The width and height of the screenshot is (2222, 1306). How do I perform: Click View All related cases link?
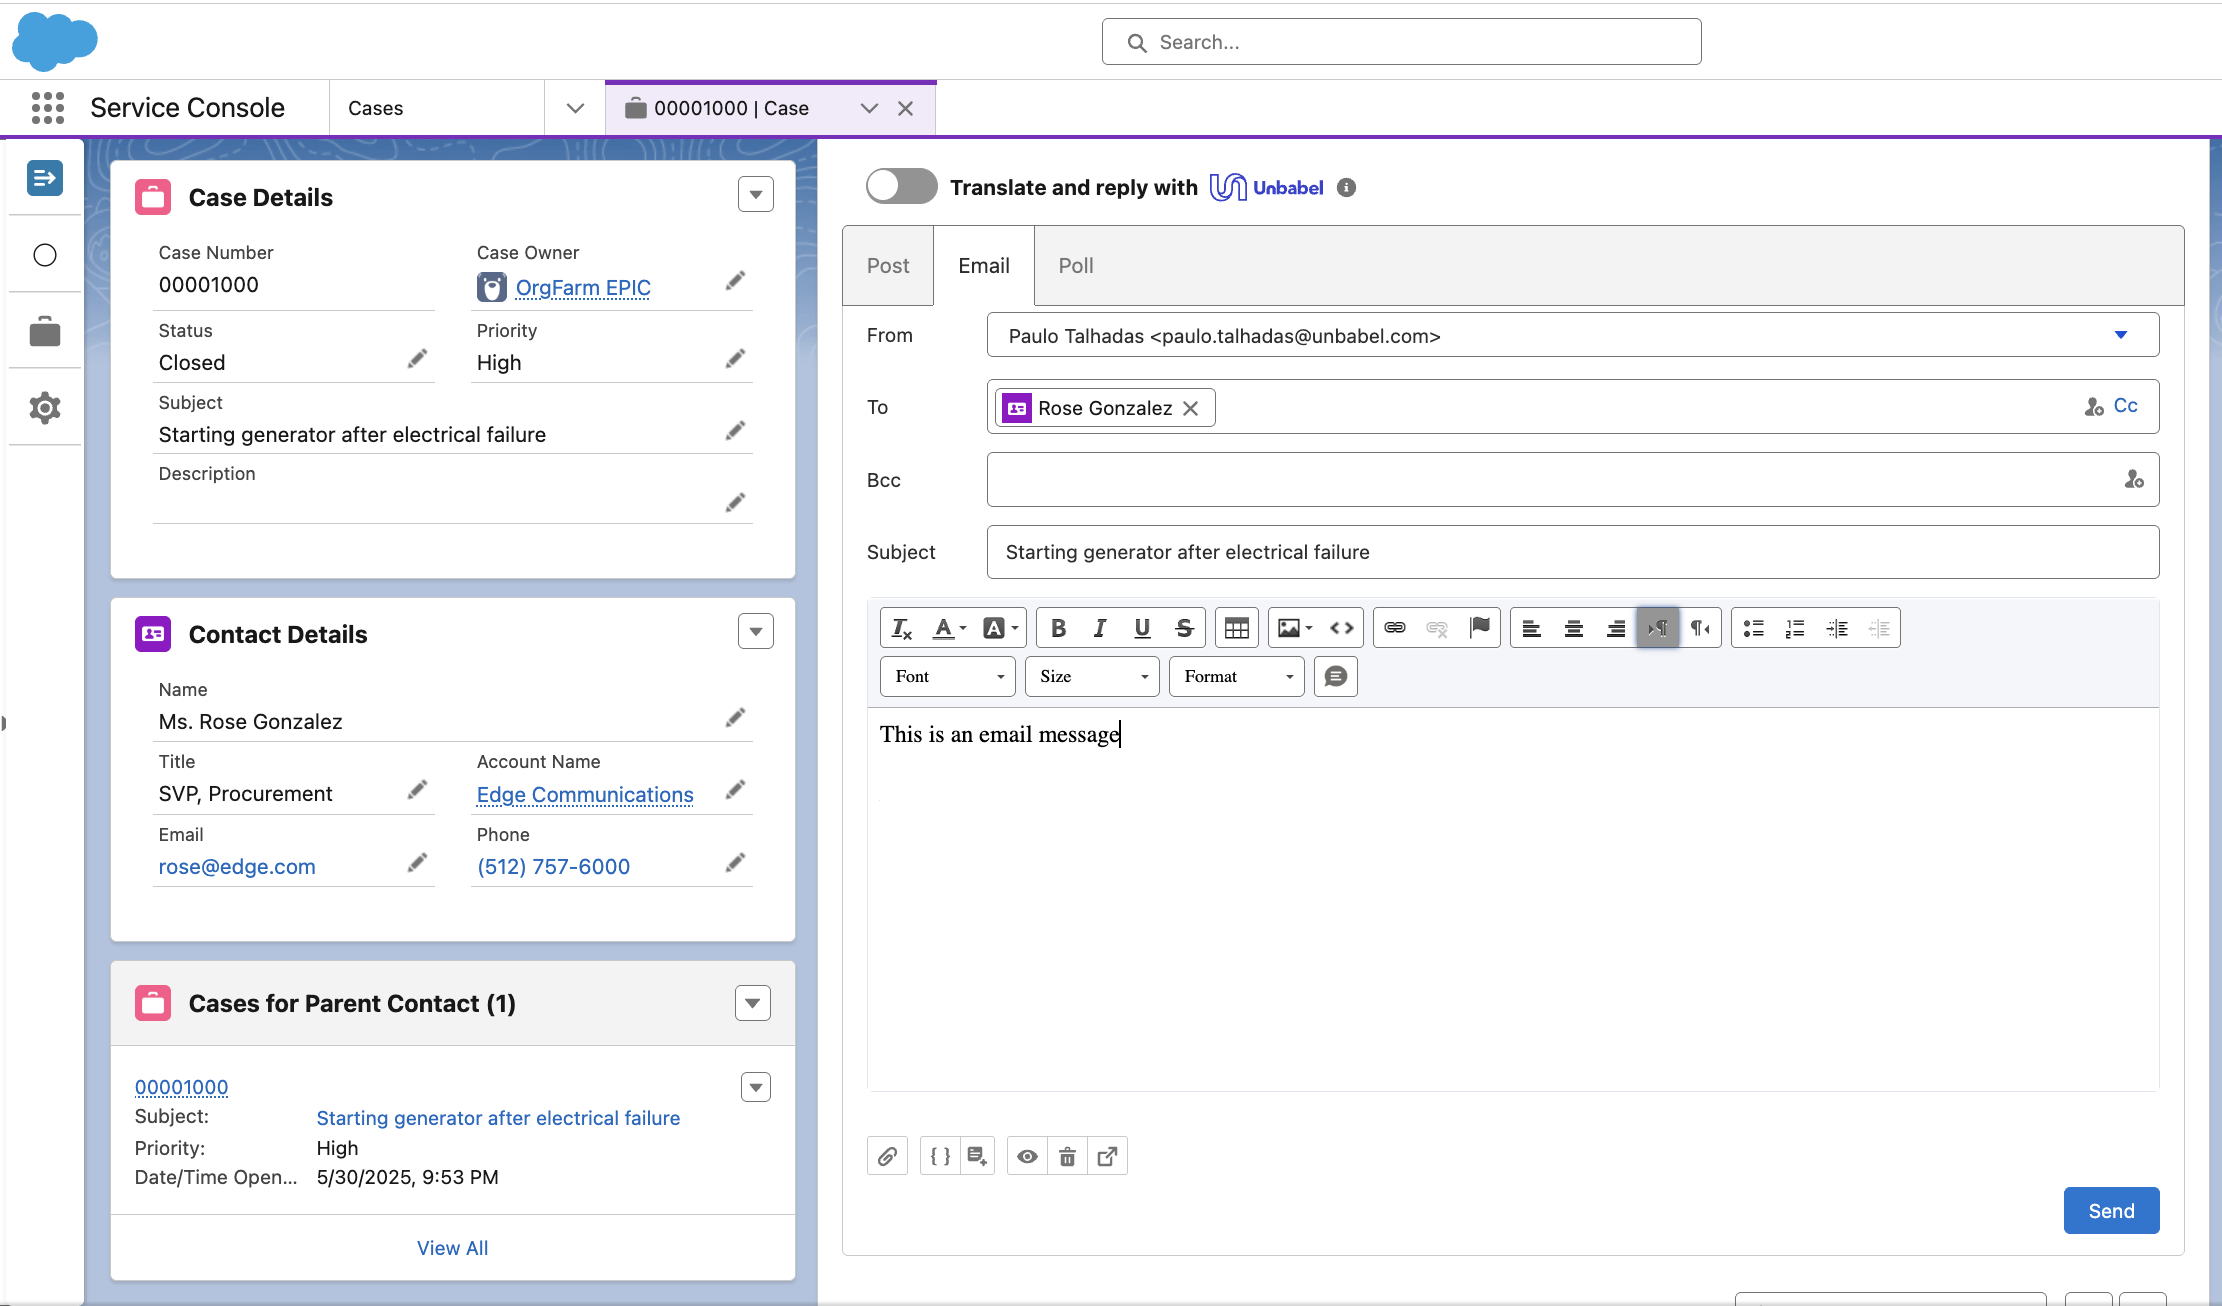point(452,1248)
